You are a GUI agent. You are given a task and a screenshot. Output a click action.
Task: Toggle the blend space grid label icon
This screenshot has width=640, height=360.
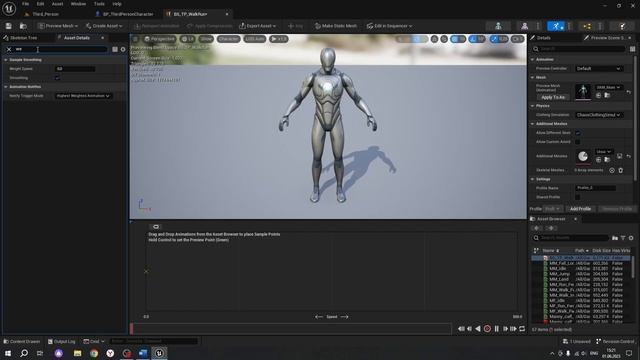pos(156,227)
